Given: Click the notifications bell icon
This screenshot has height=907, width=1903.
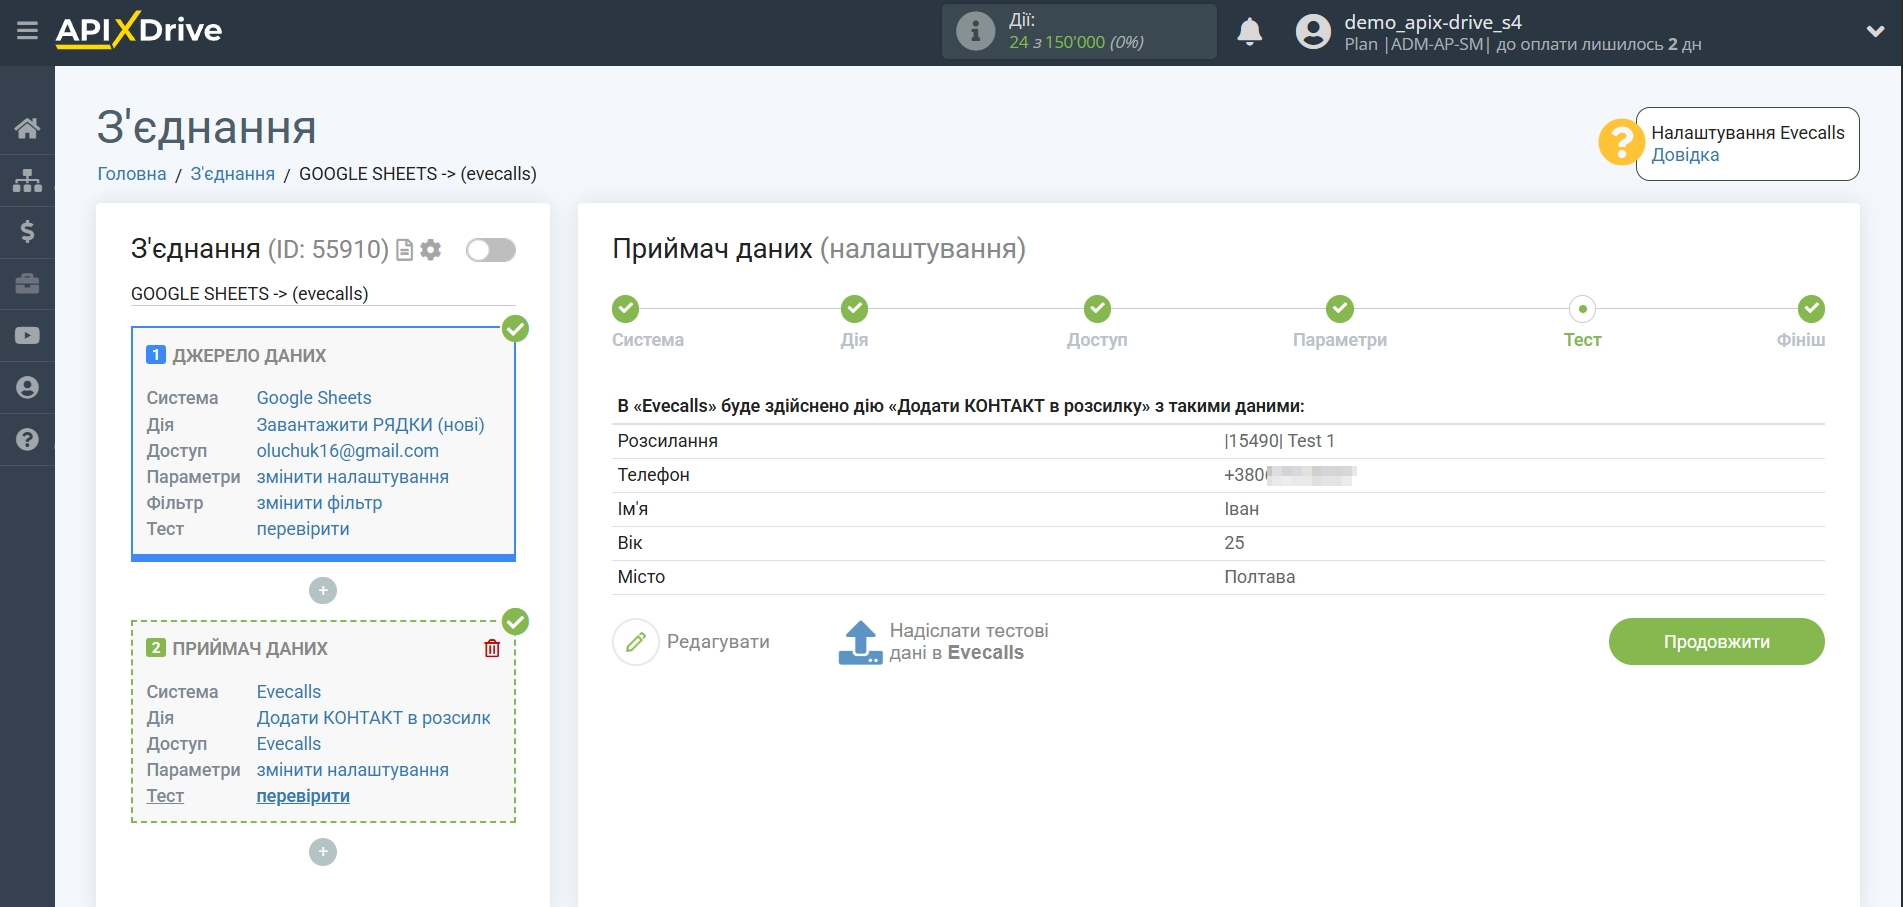Looking at the screenshot, I should pyautogui.click(x=1249, y=32).
